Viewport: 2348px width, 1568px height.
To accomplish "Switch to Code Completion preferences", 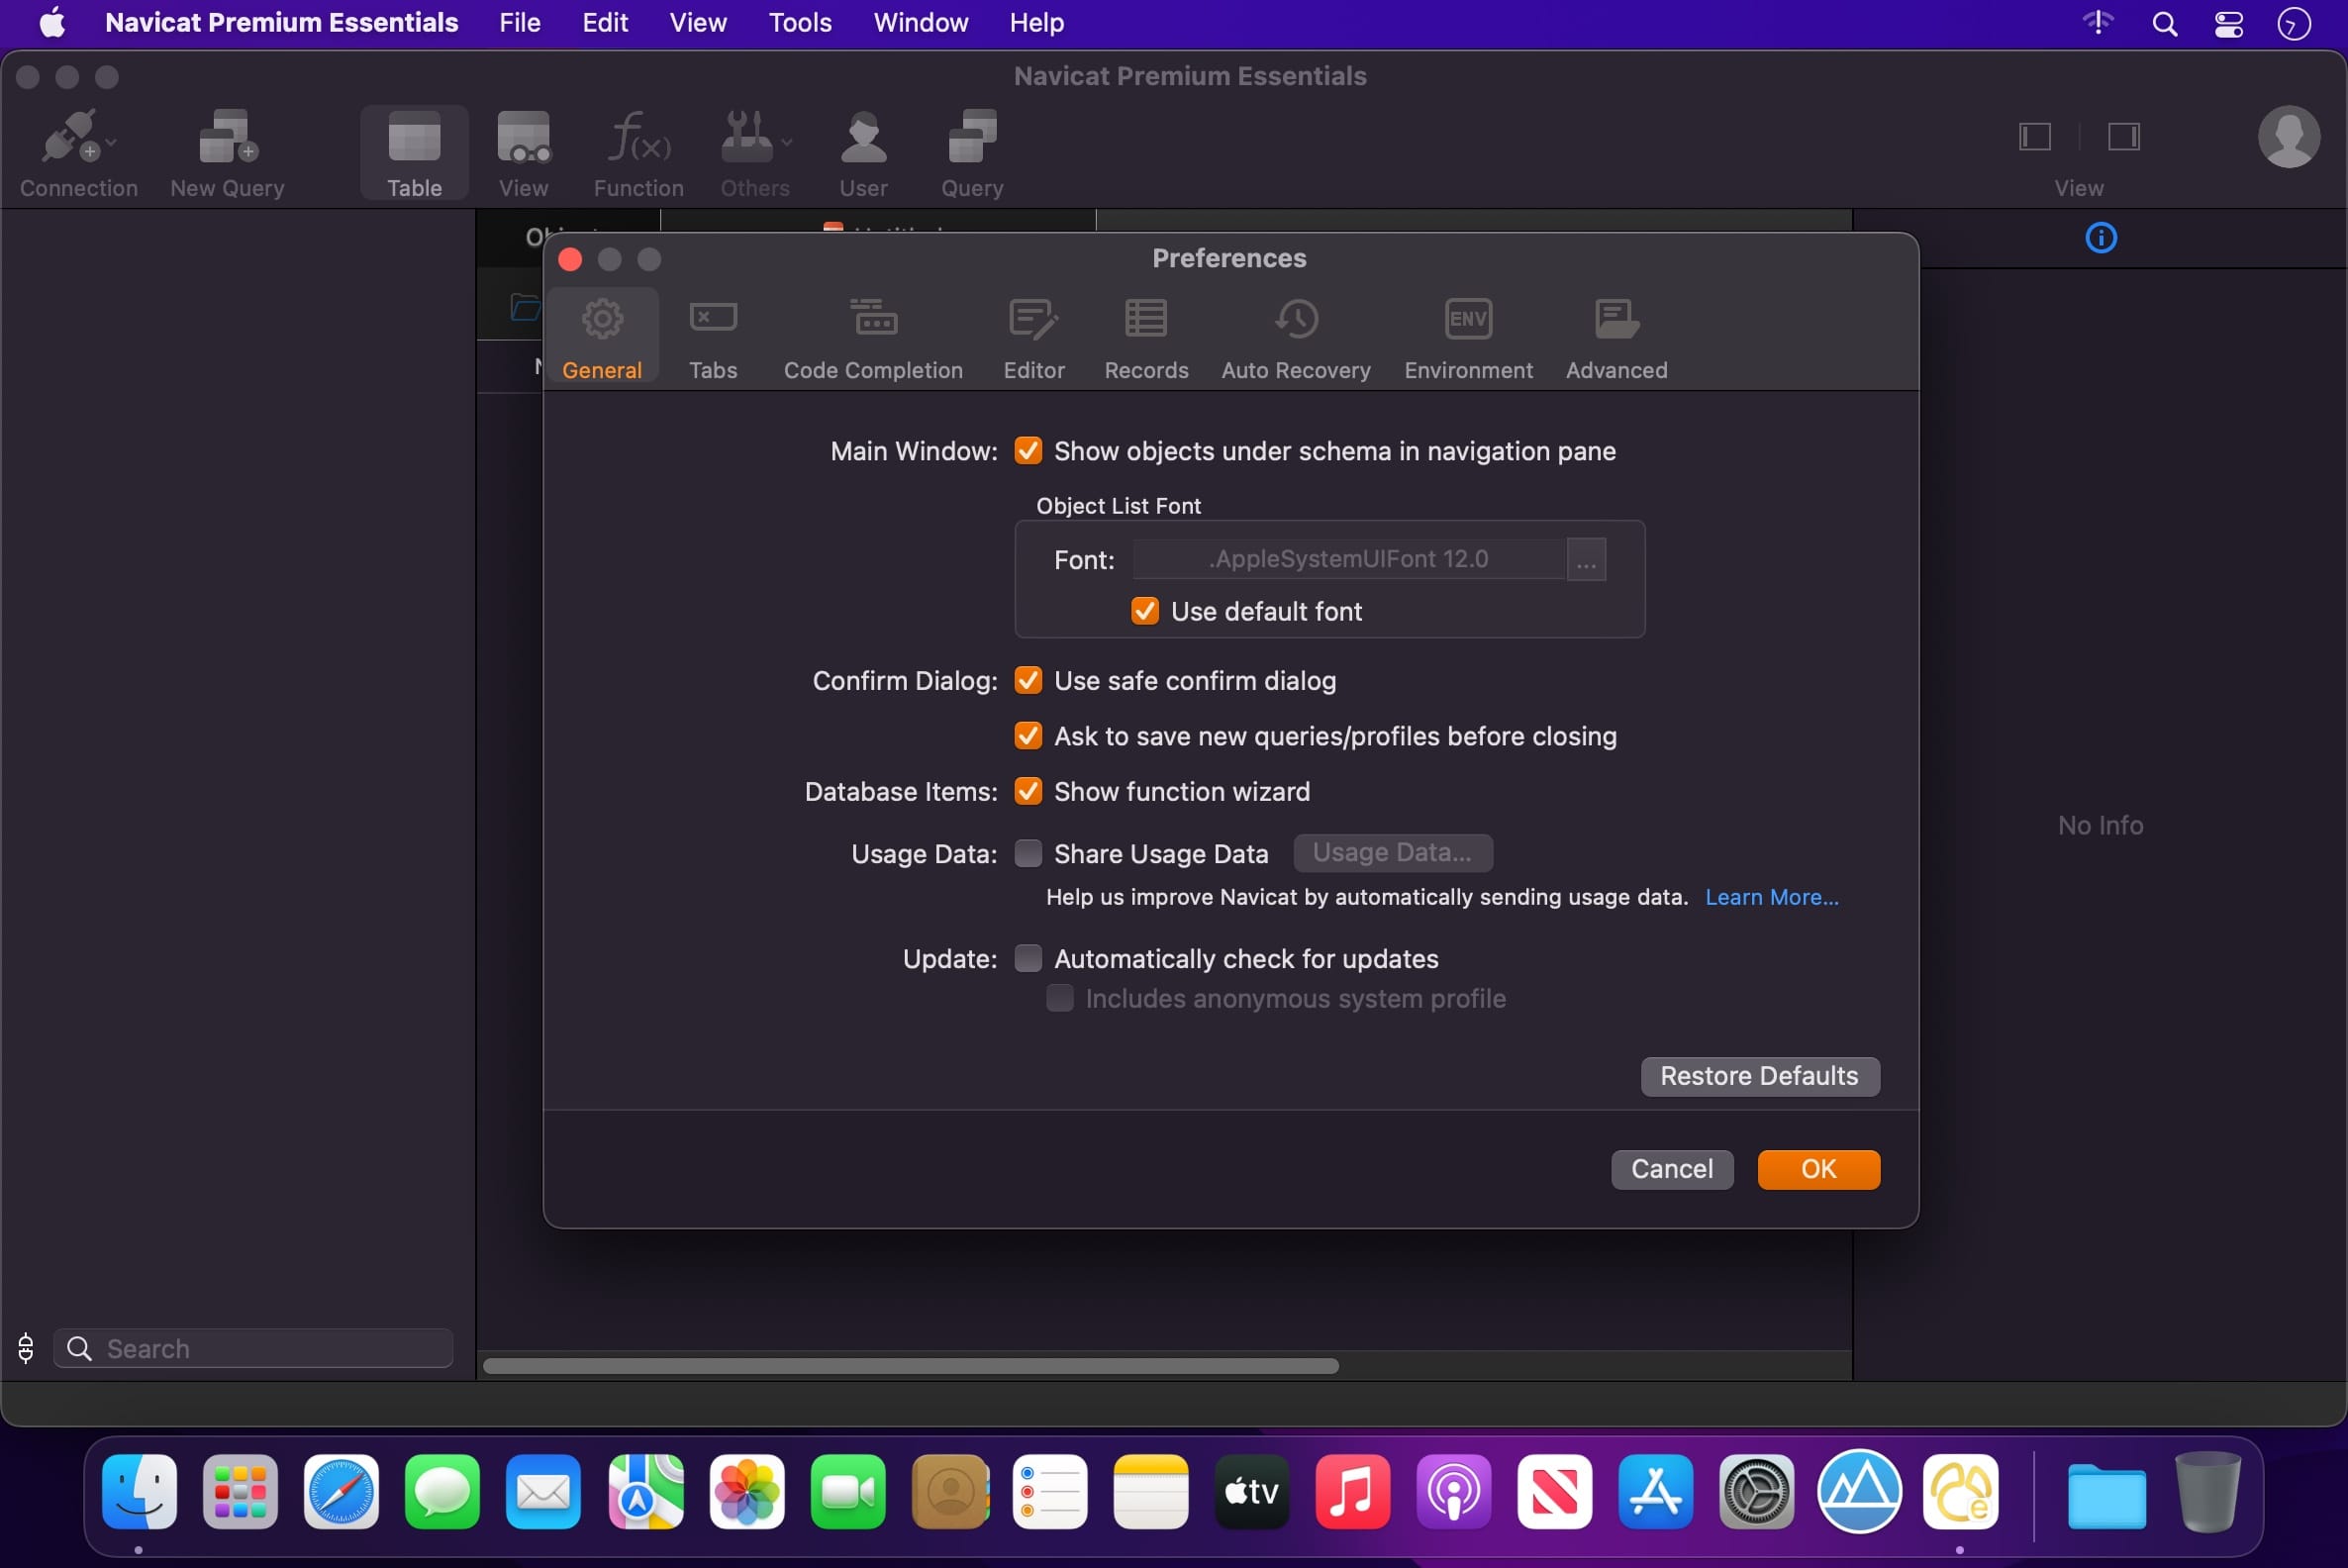I will 873,339.
